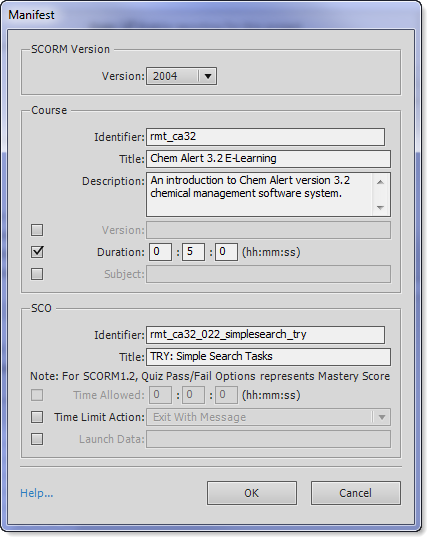432x542 pixels.
Task: Click the Time Limit Action label
Action: click(99, 417)
